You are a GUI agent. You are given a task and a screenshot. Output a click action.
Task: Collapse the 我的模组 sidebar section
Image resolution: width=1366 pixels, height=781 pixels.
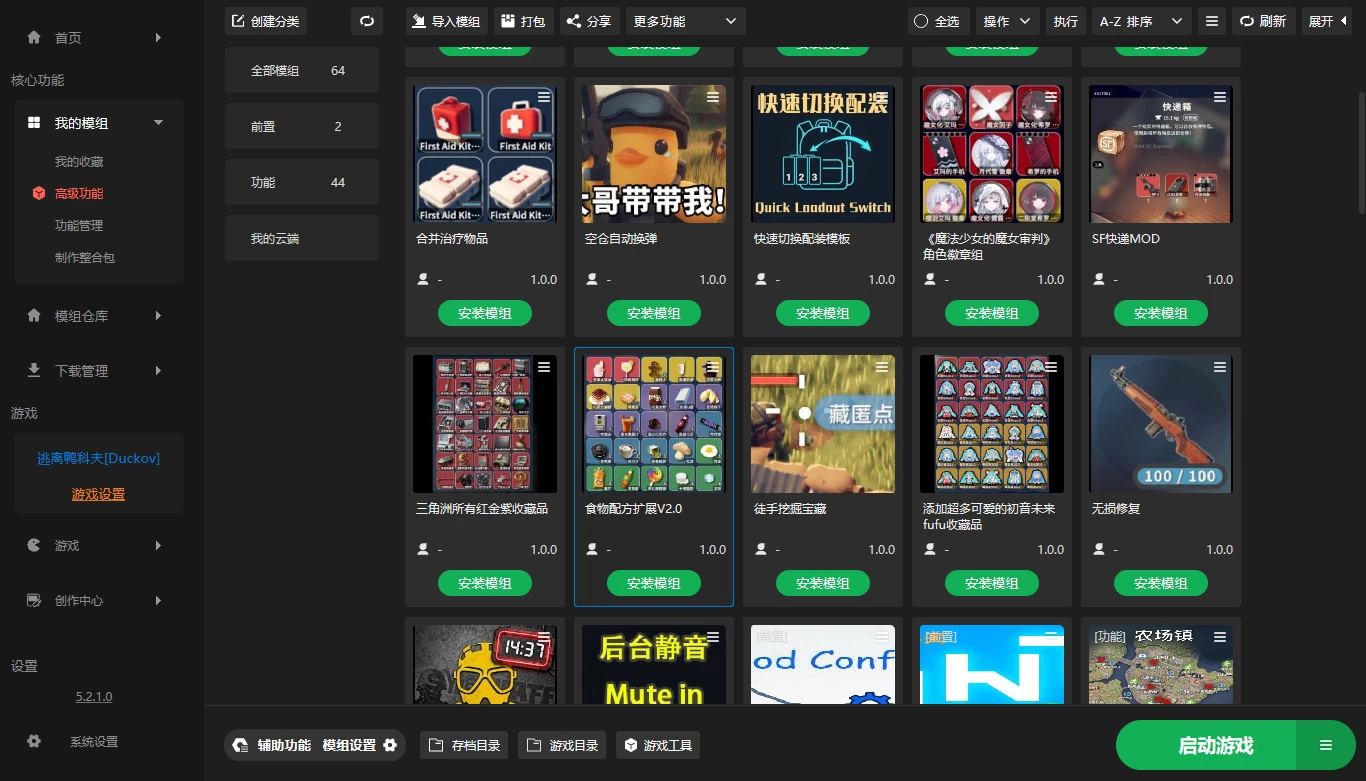point(158,123)
